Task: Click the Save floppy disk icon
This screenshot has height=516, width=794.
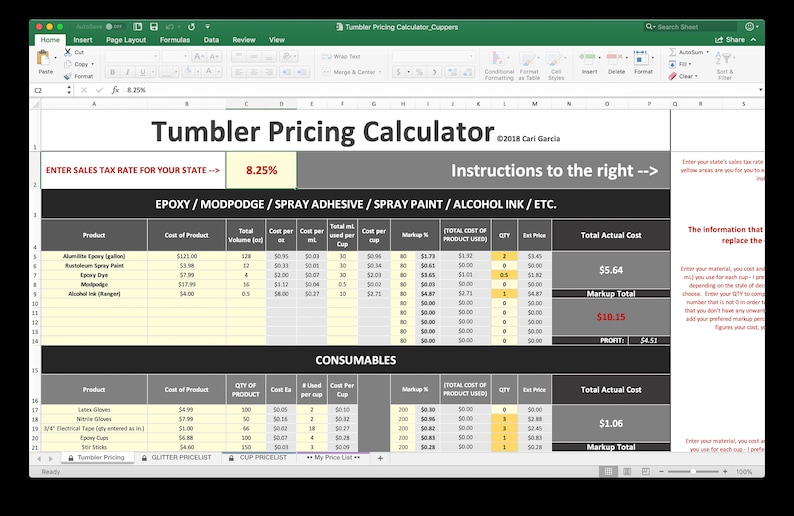Action: coord(154,26)
